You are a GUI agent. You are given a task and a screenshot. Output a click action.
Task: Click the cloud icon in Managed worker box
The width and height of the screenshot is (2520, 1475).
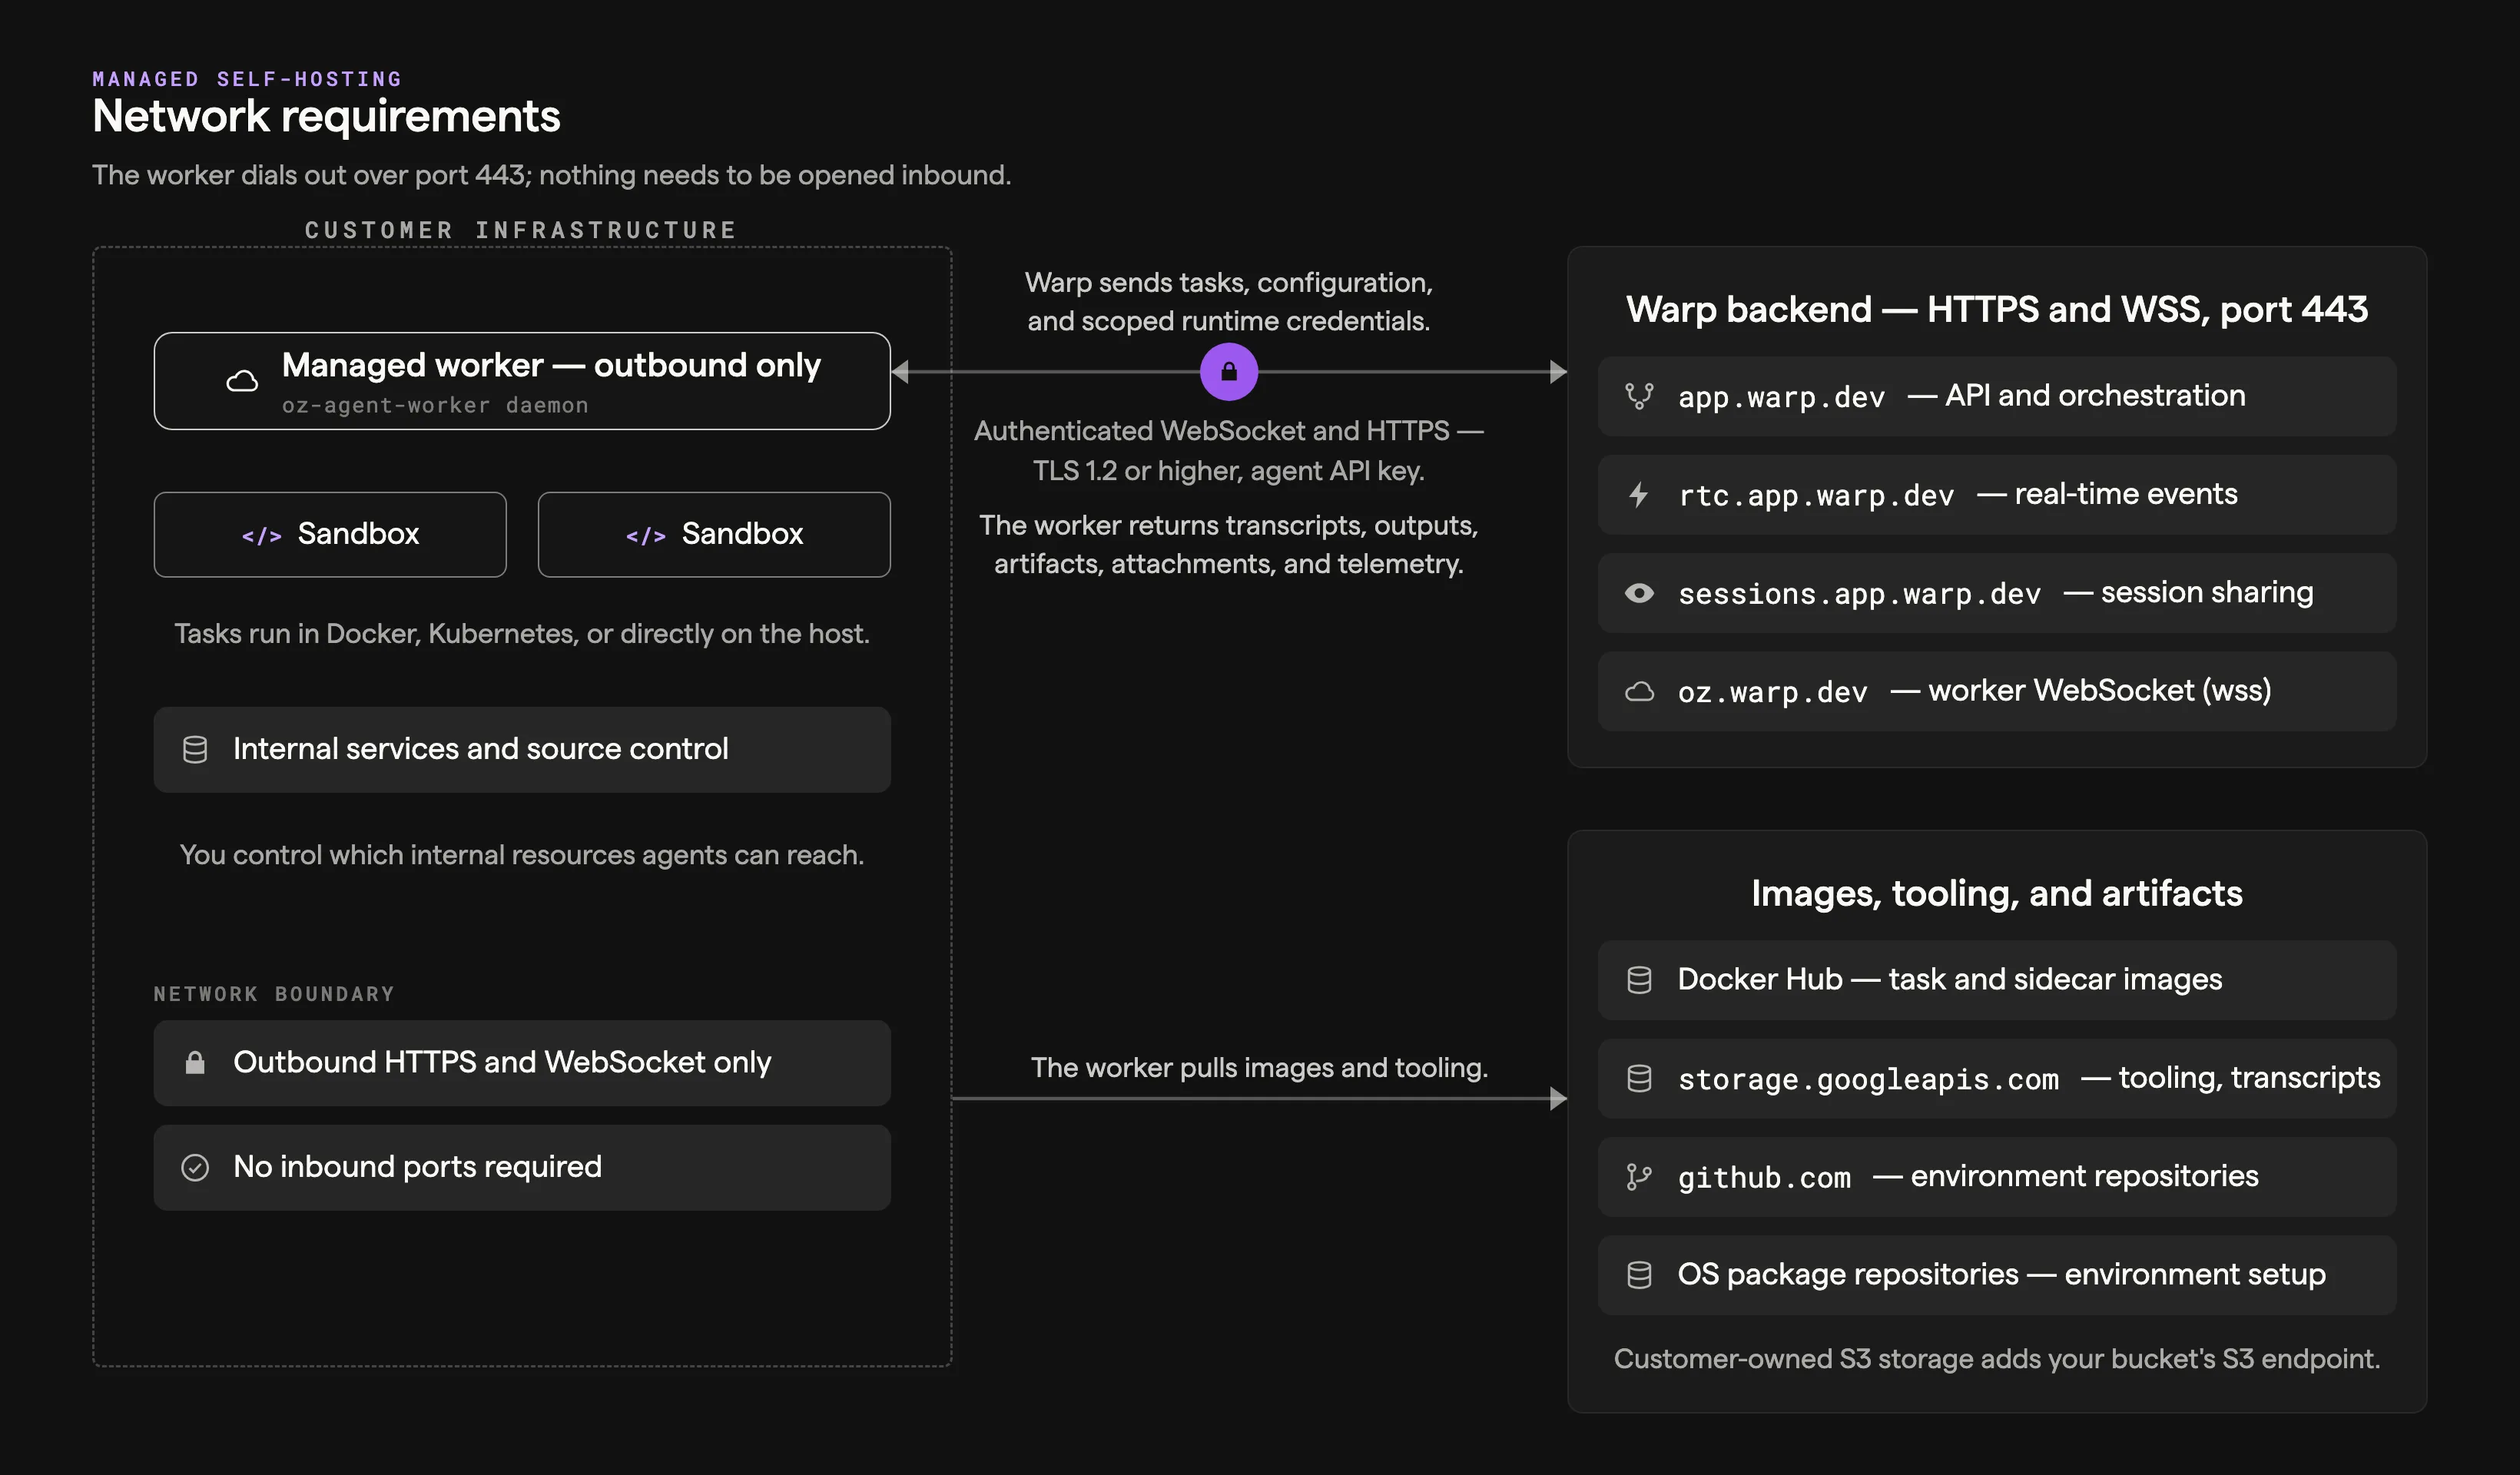point(242,381)
